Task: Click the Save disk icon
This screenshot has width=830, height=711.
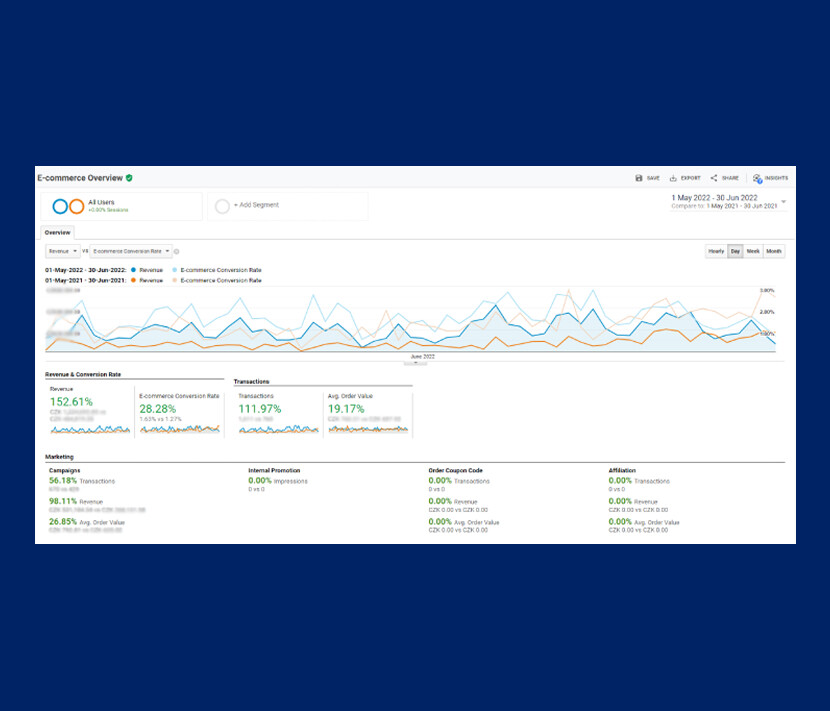Action: pos(639,178)
